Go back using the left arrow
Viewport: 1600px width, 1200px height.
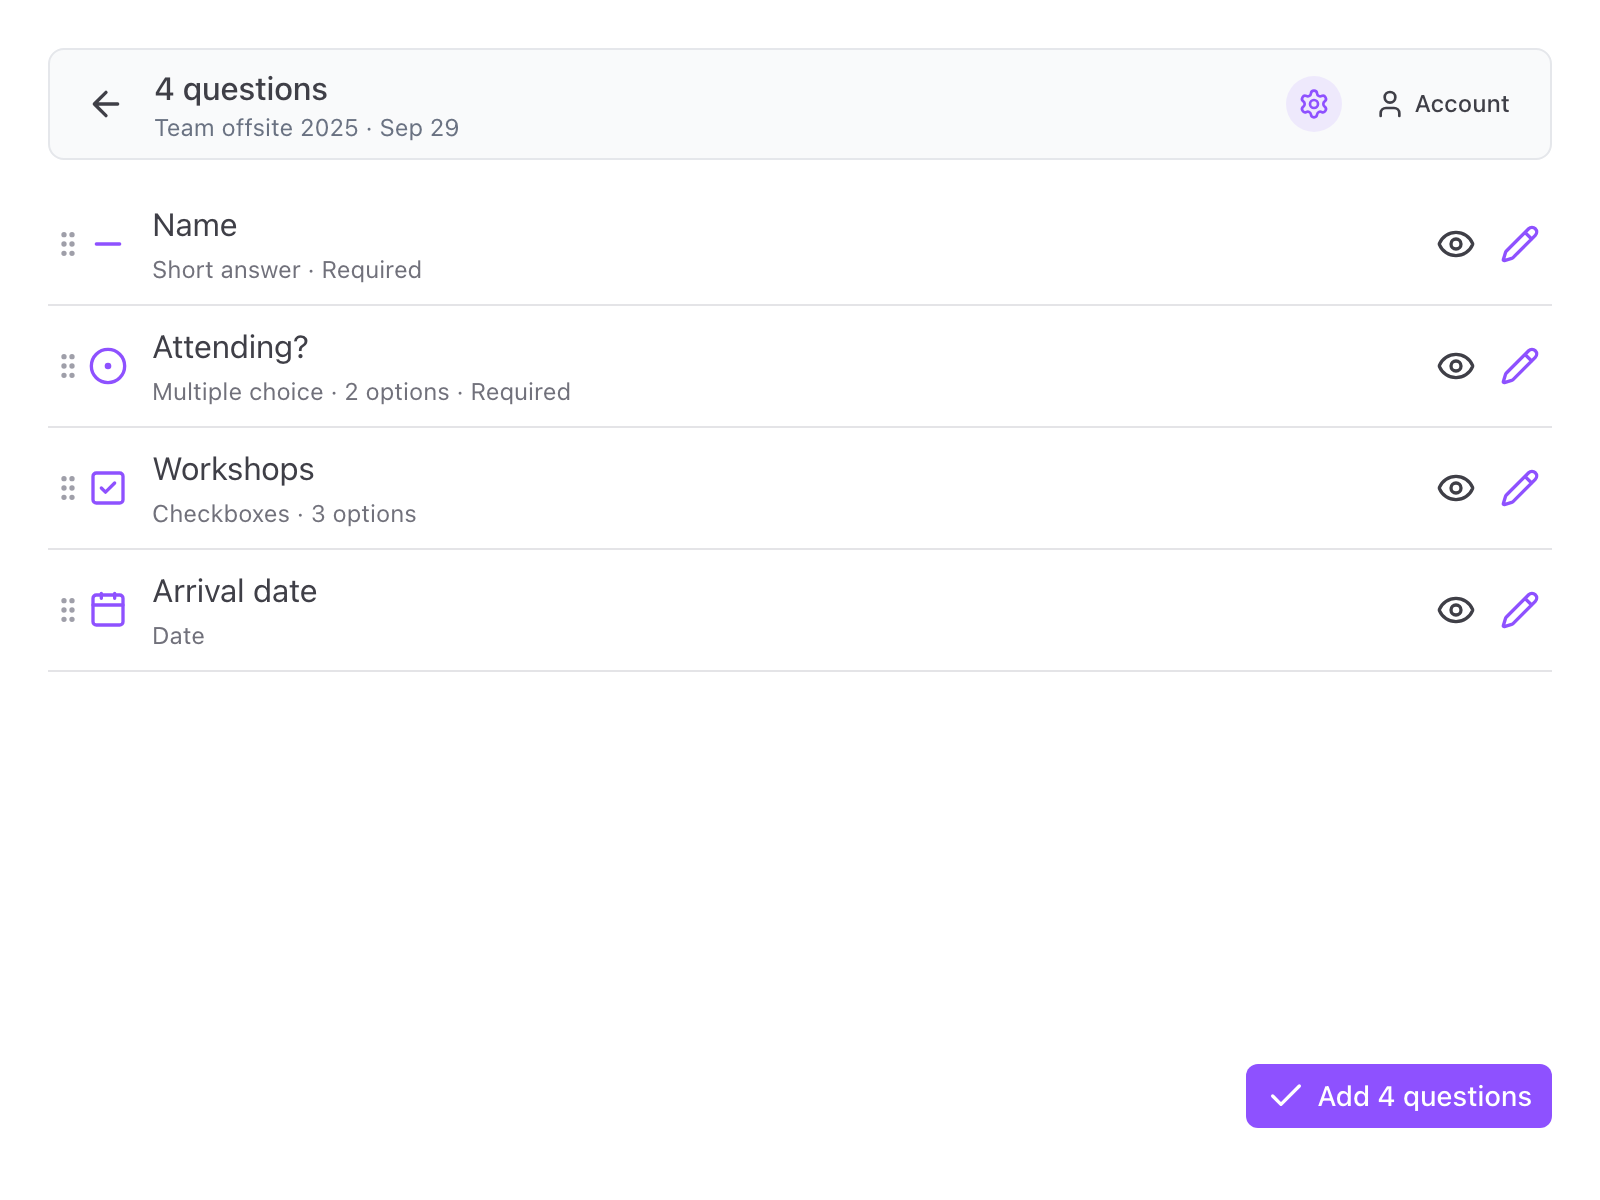pos(105,104)
